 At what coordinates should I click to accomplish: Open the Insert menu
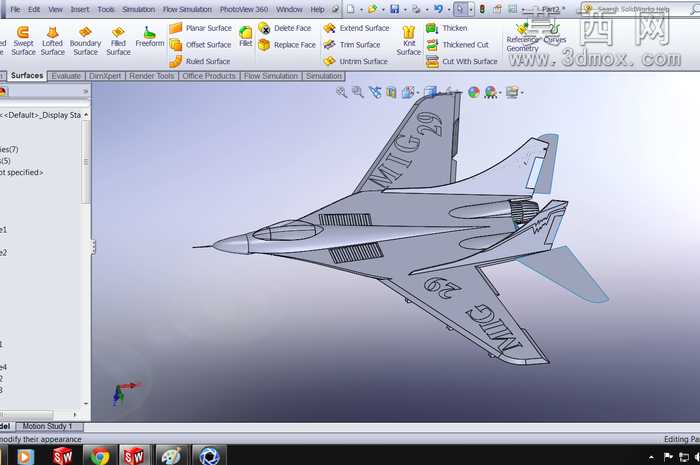tap(79, 9)
